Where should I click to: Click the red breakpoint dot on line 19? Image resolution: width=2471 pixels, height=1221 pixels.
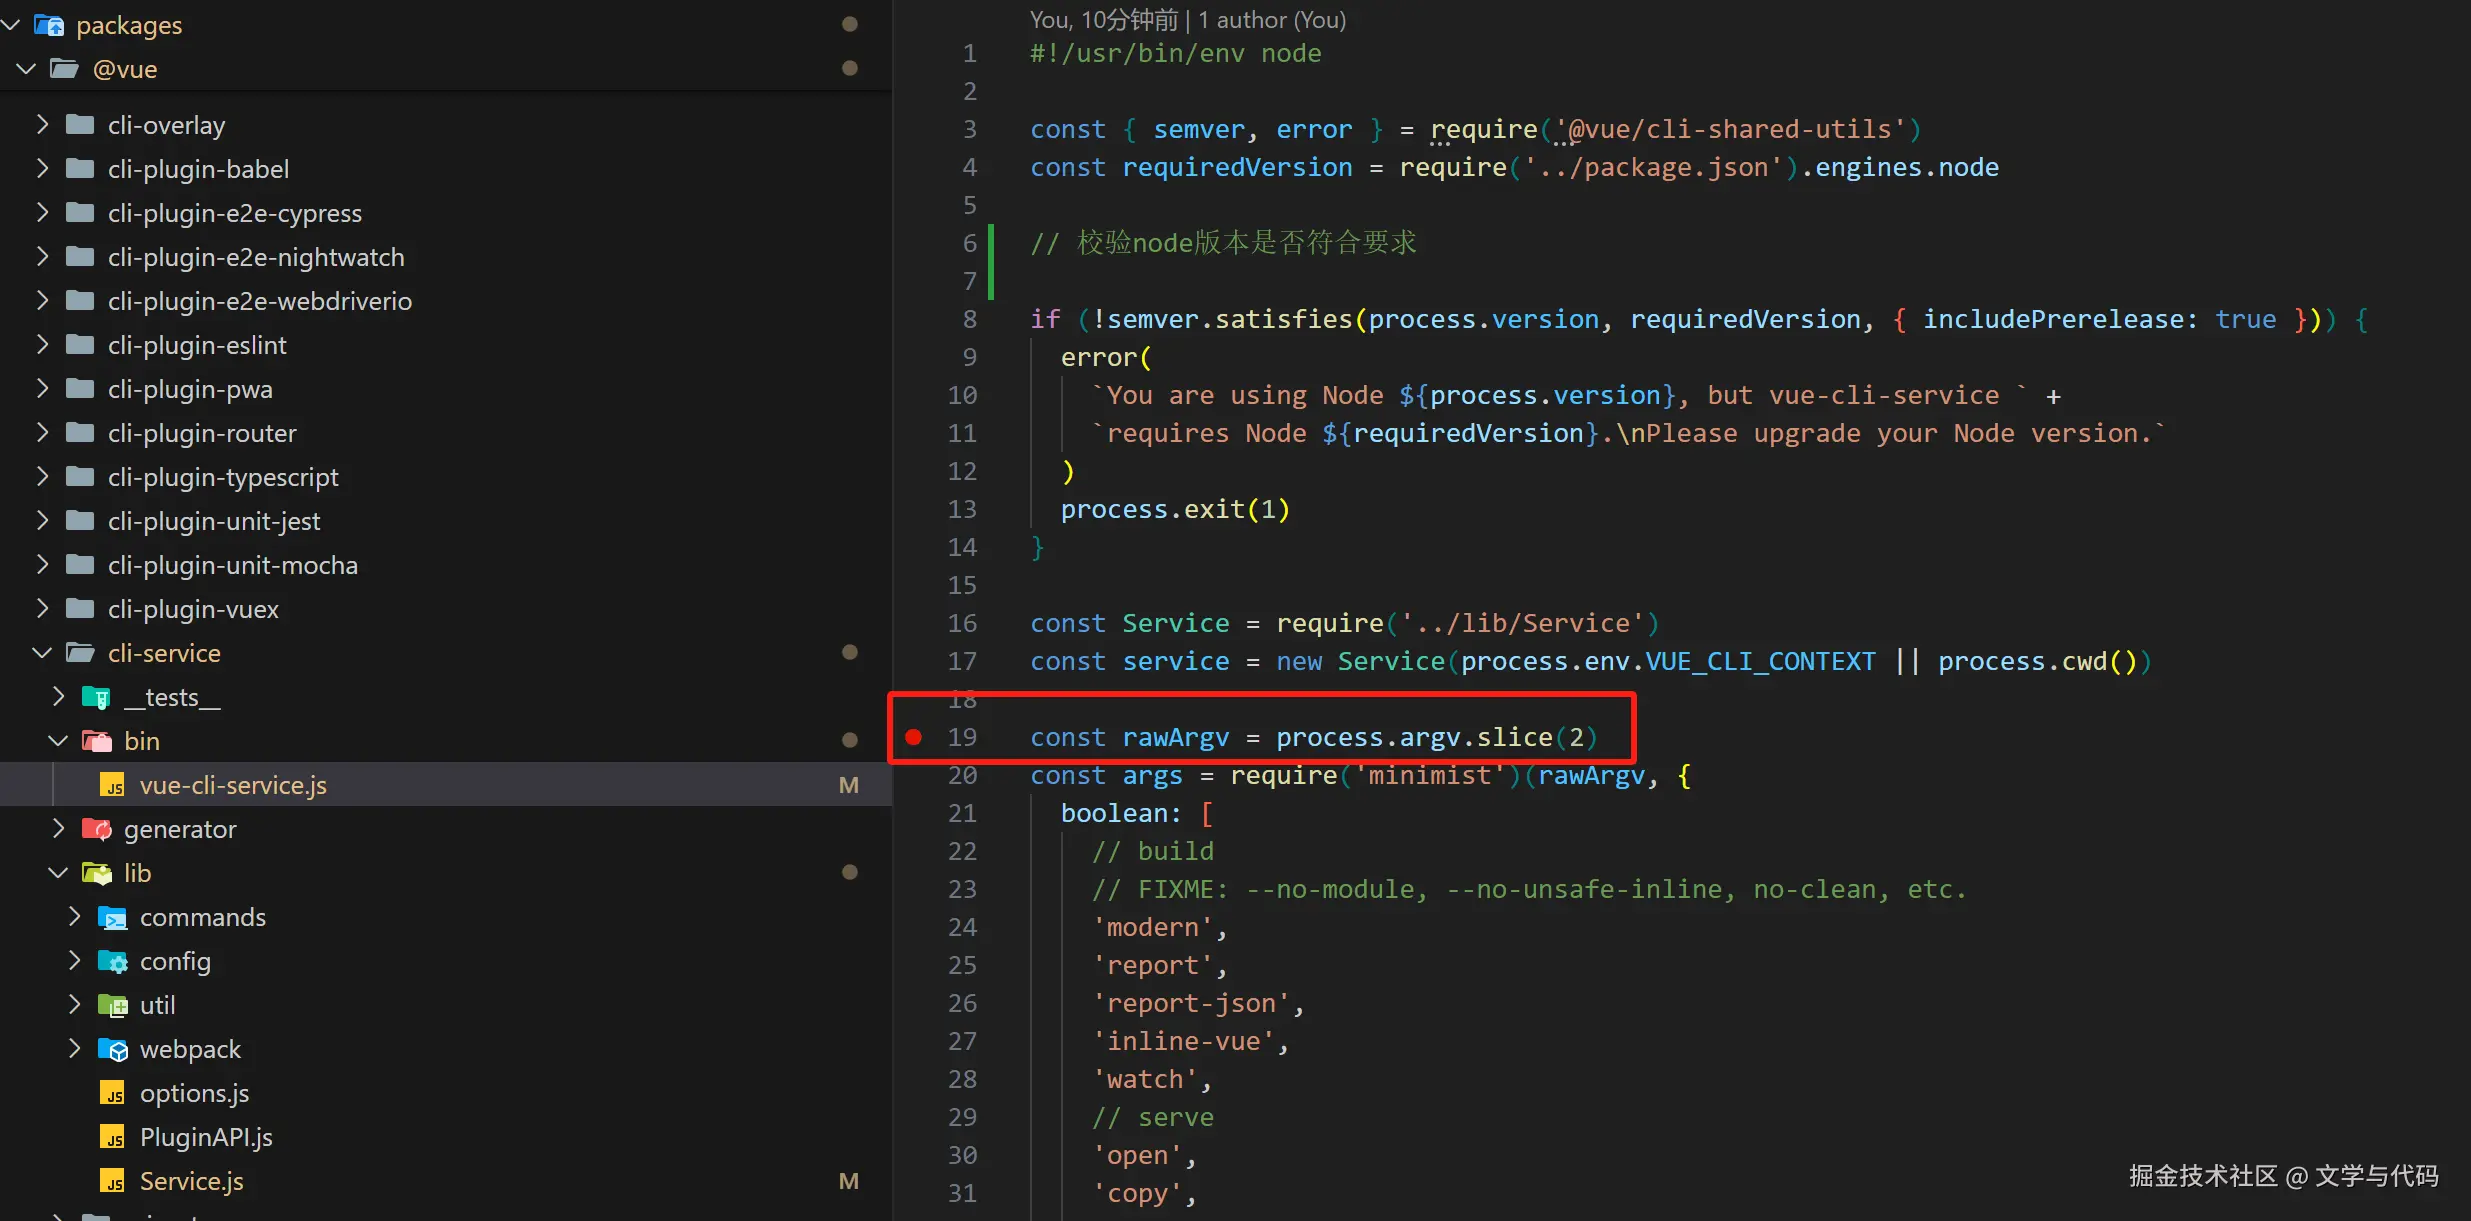pyautogui.click(x=913, y=737)
